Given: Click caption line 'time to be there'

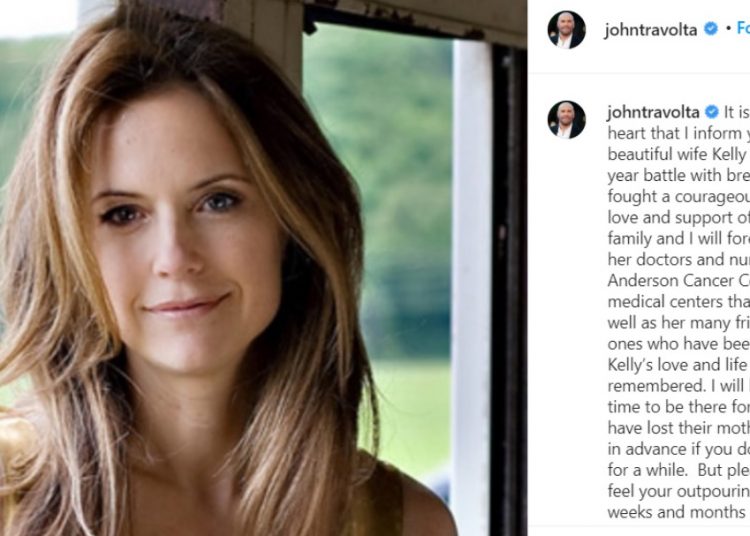Looking at the screenshot, I should click(x=679, y=407).
